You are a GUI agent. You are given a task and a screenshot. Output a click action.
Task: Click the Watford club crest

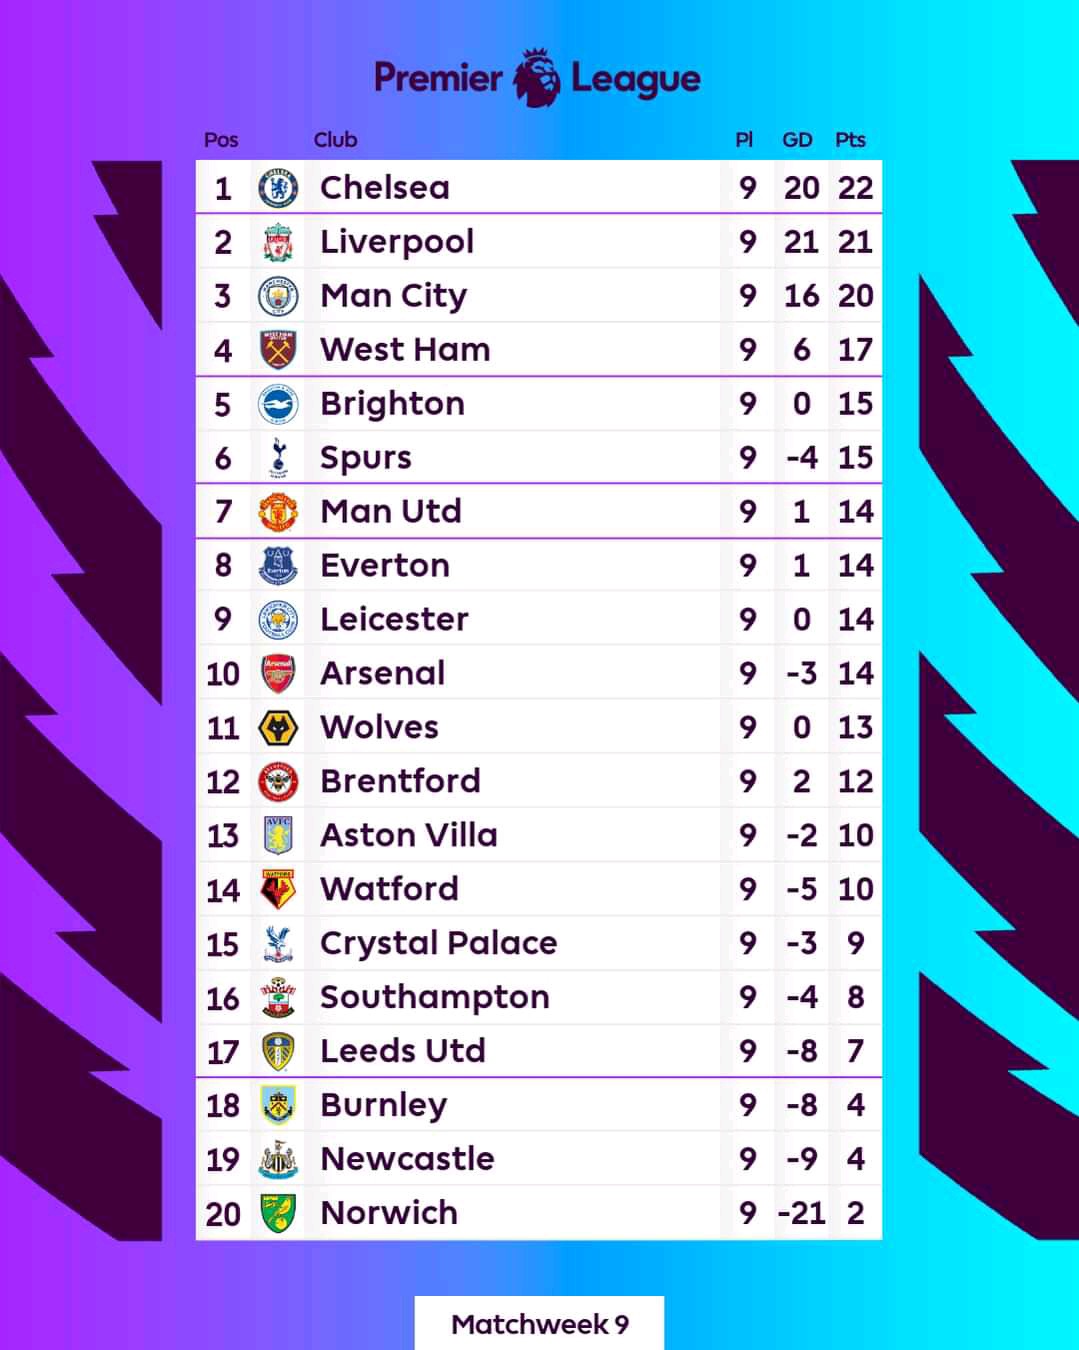[278, 889]
